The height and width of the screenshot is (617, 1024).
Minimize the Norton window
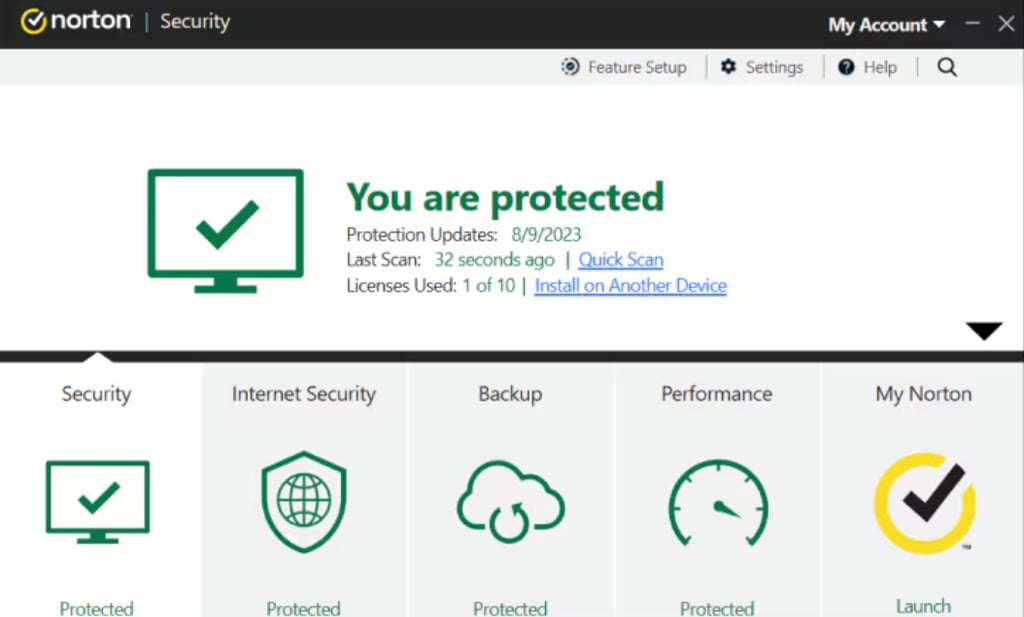[972, 23]
